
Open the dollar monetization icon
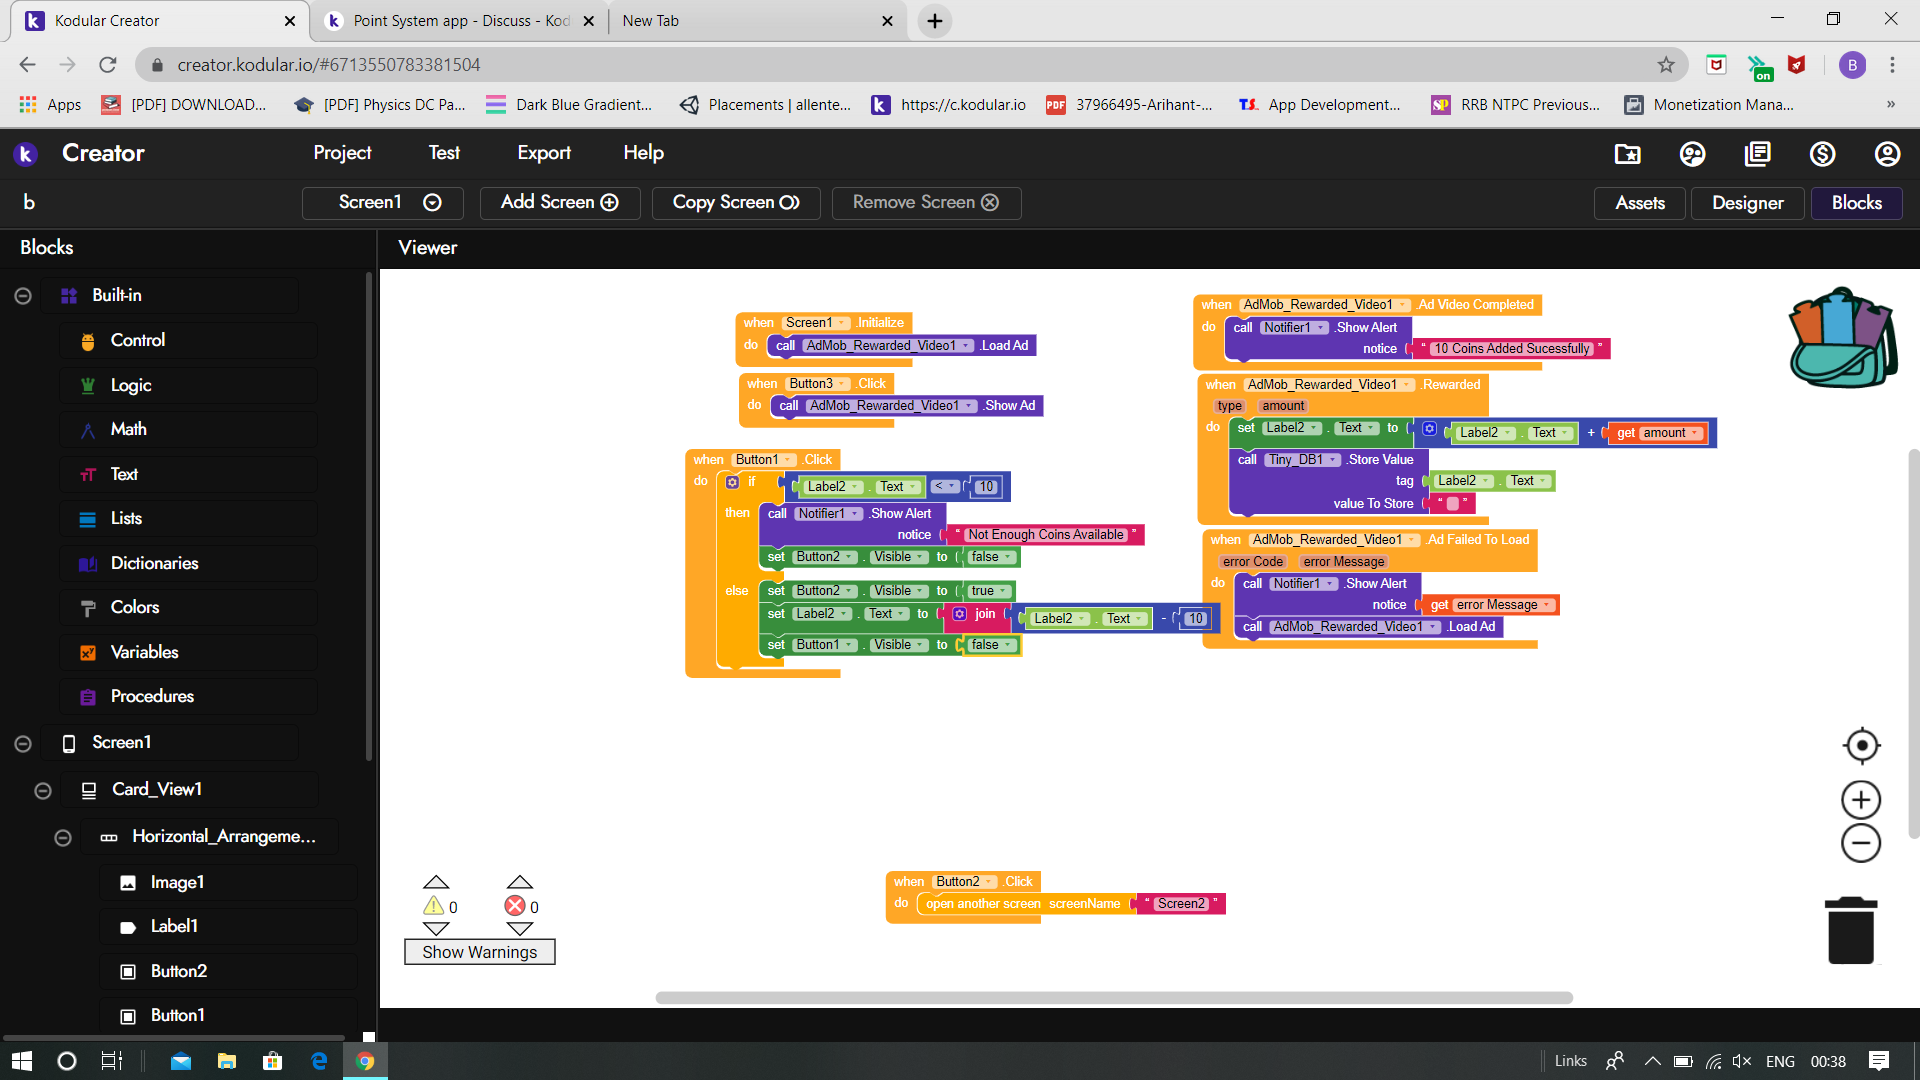1822,154
